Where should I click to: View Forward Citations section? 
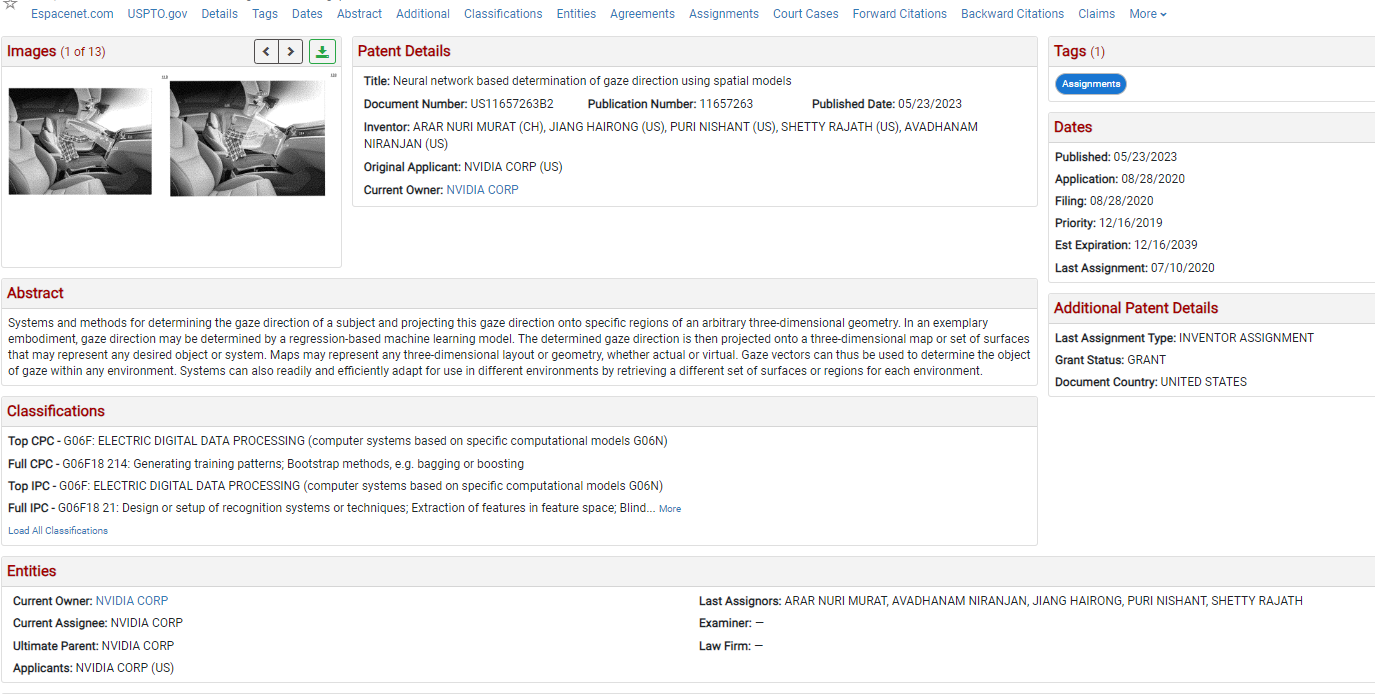900,14
